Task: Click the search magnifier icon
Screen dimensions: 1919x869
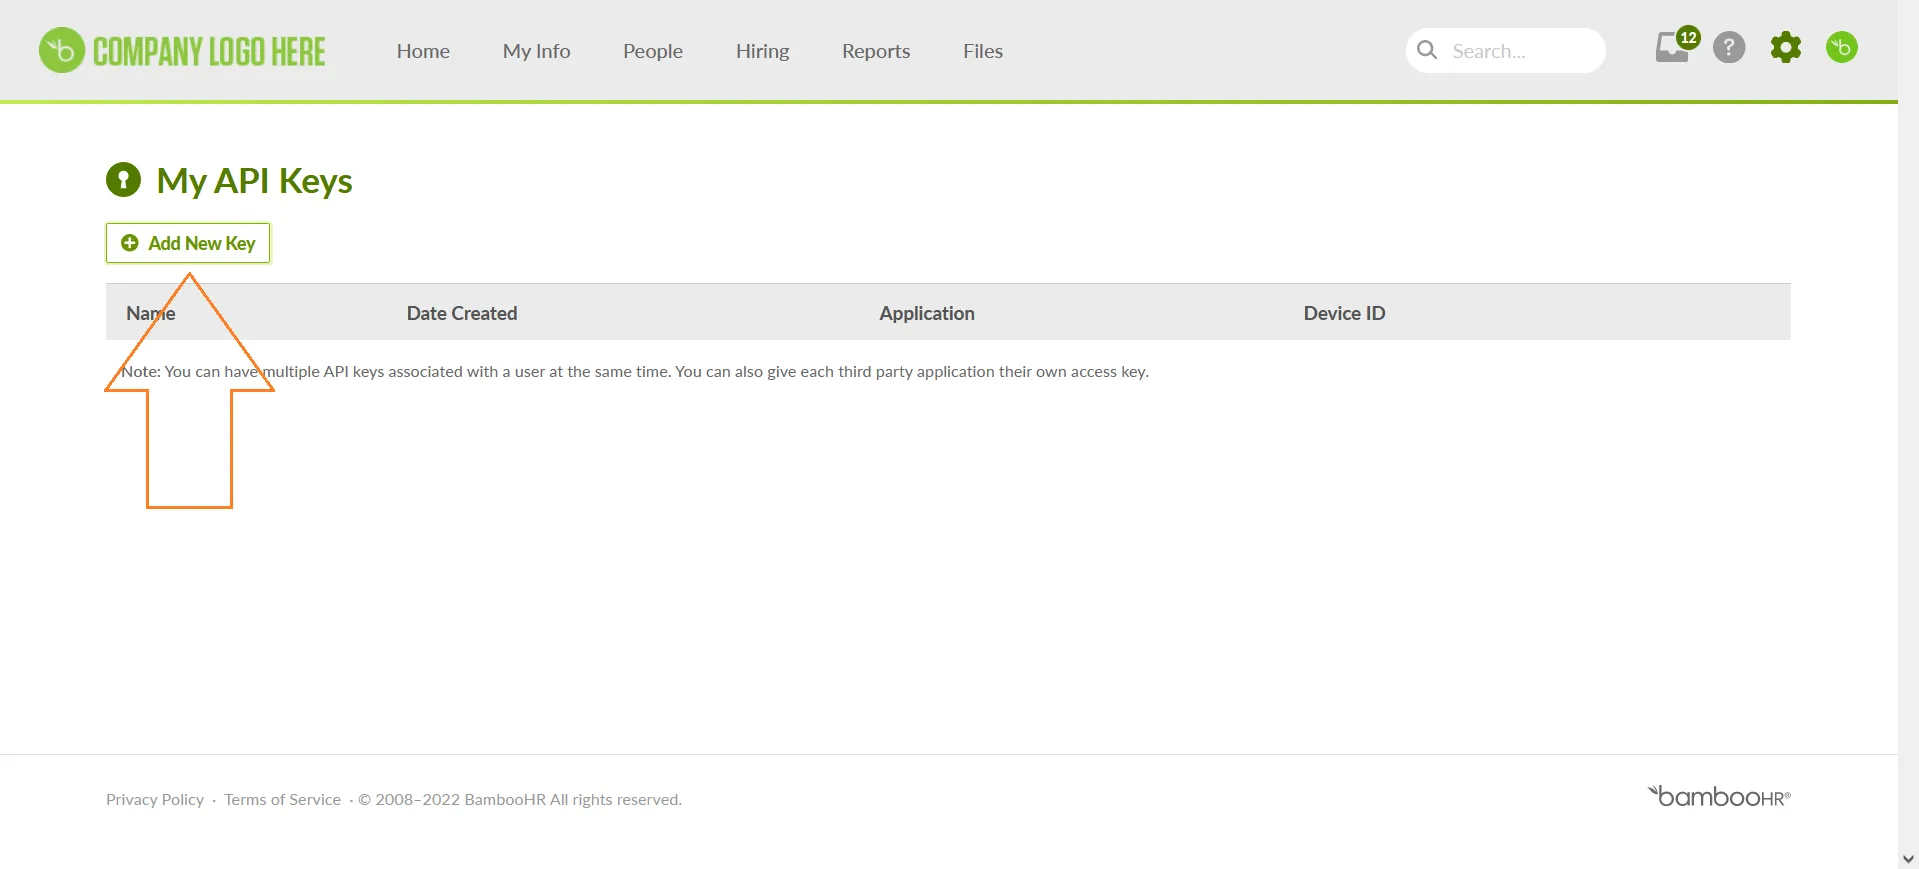Action: [x=1427, y=50]
